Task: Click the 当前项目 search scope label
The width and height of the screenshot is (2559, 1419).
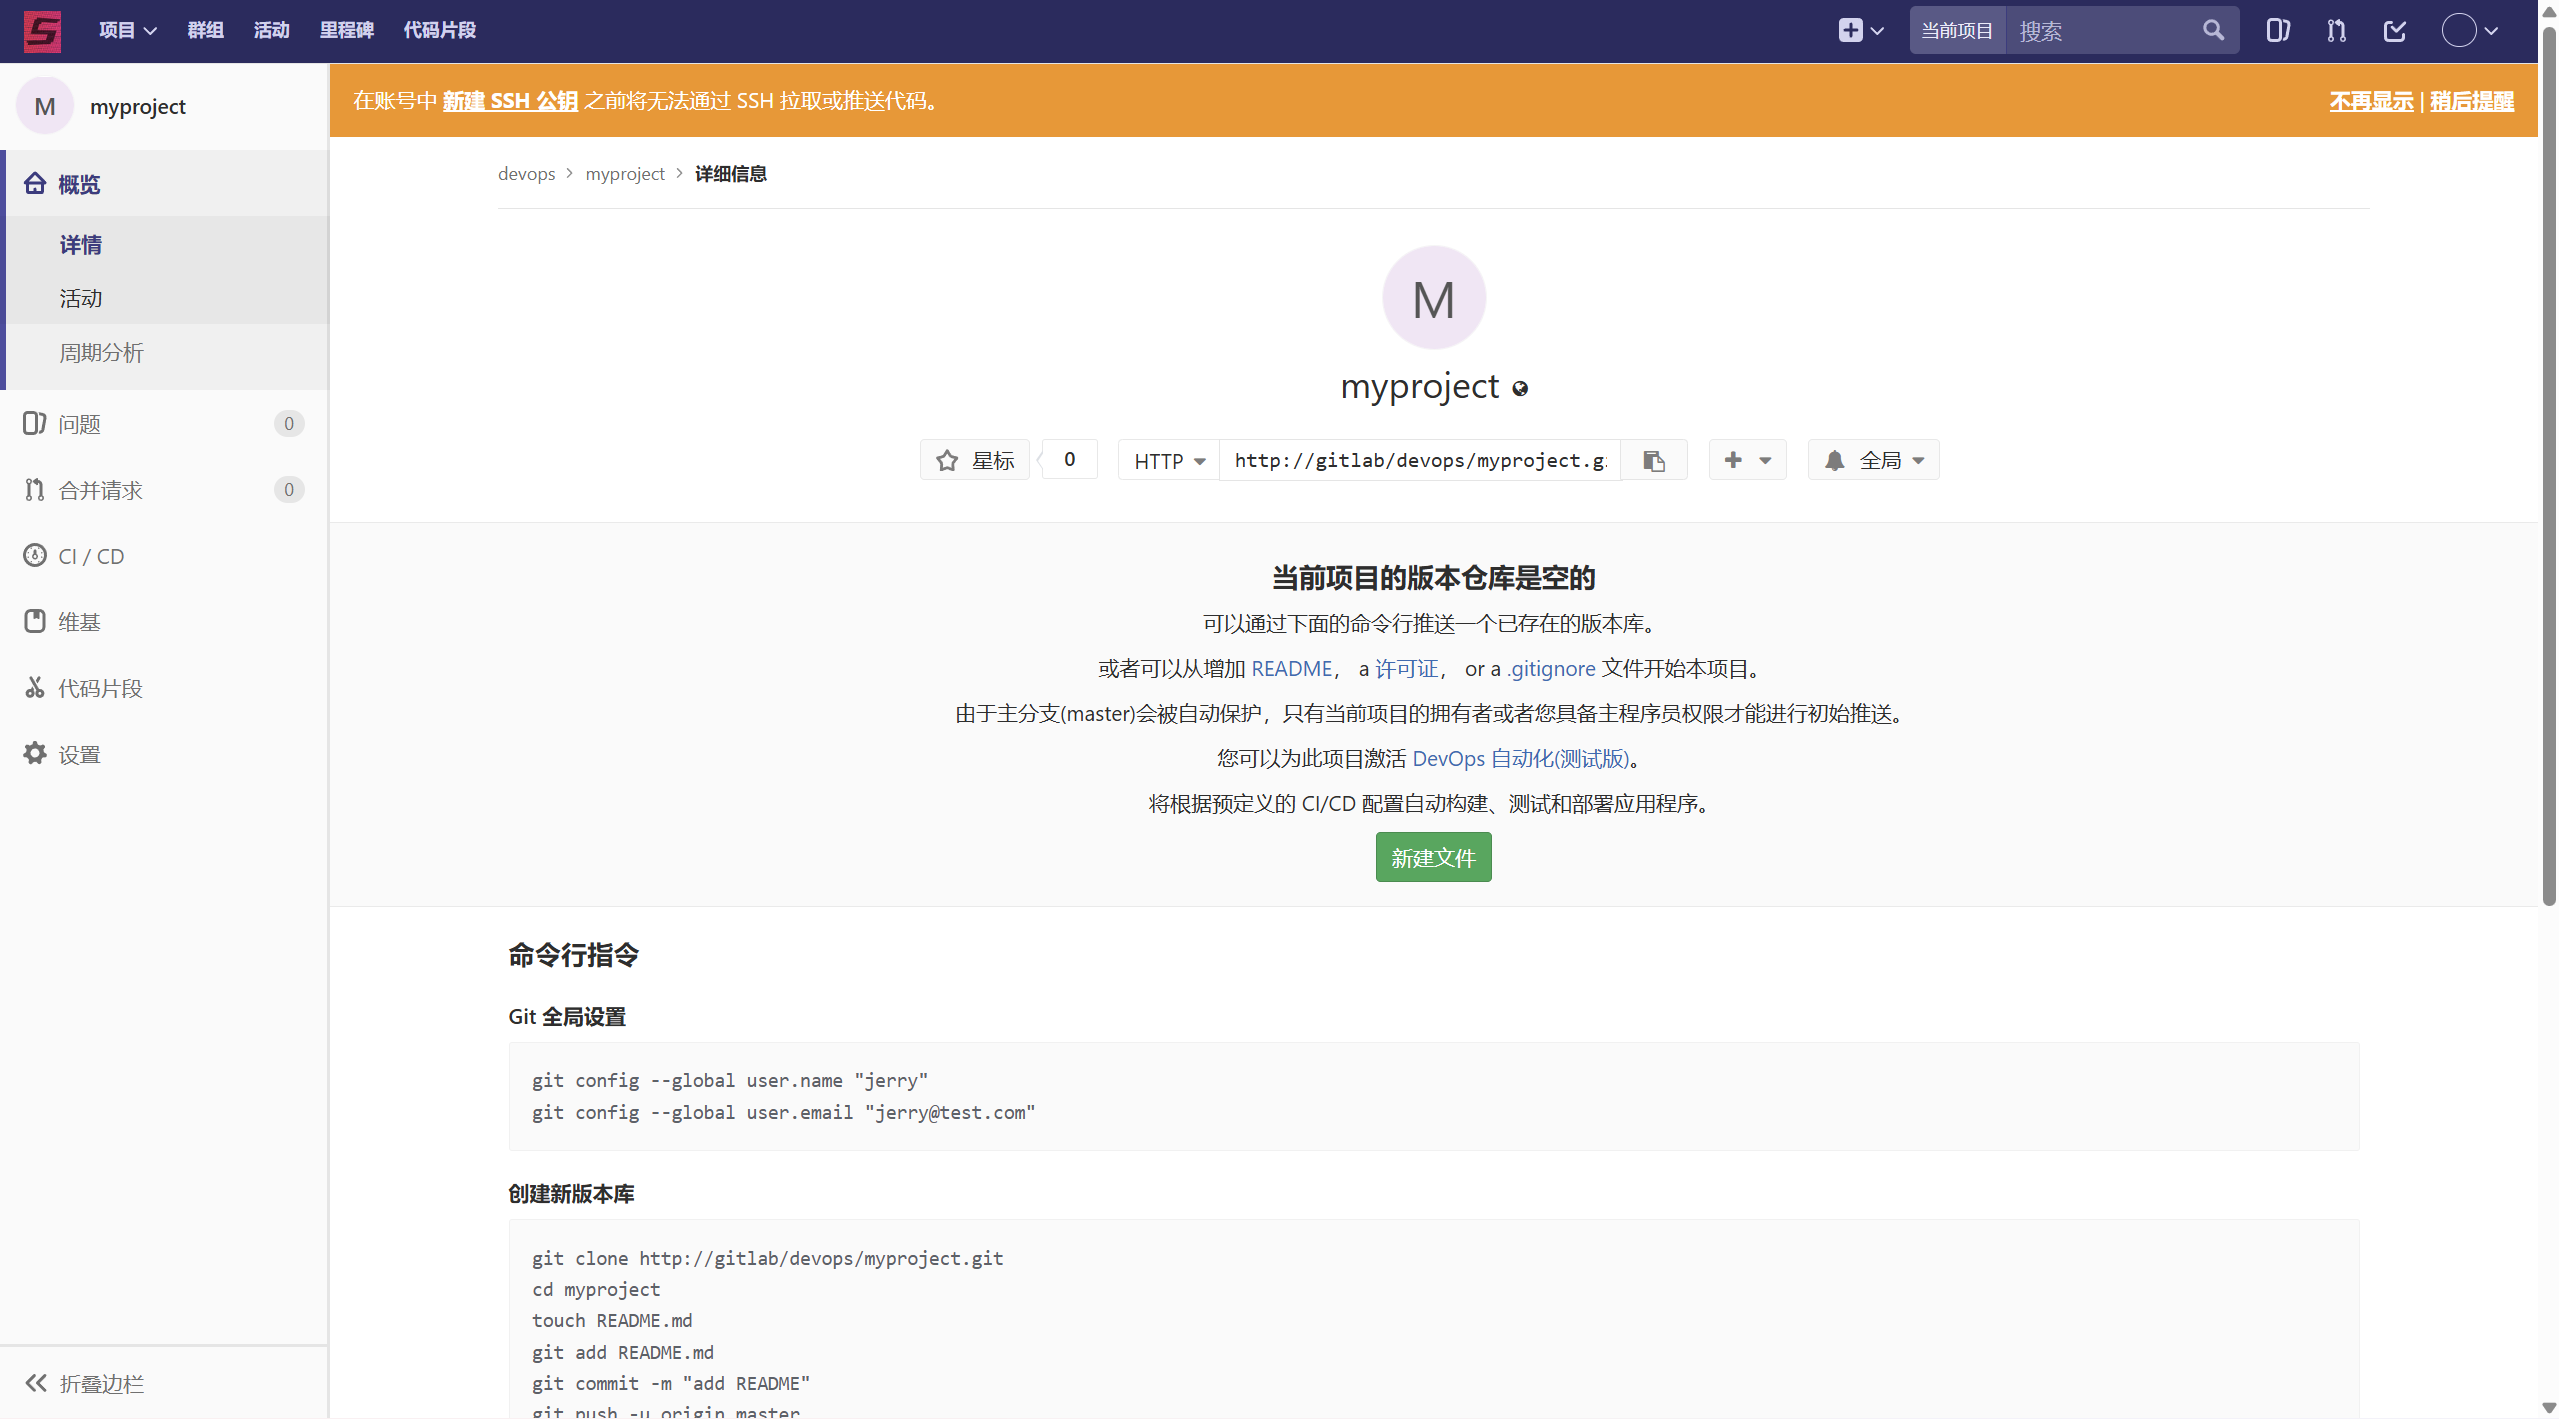Action: coord(1956,30)
